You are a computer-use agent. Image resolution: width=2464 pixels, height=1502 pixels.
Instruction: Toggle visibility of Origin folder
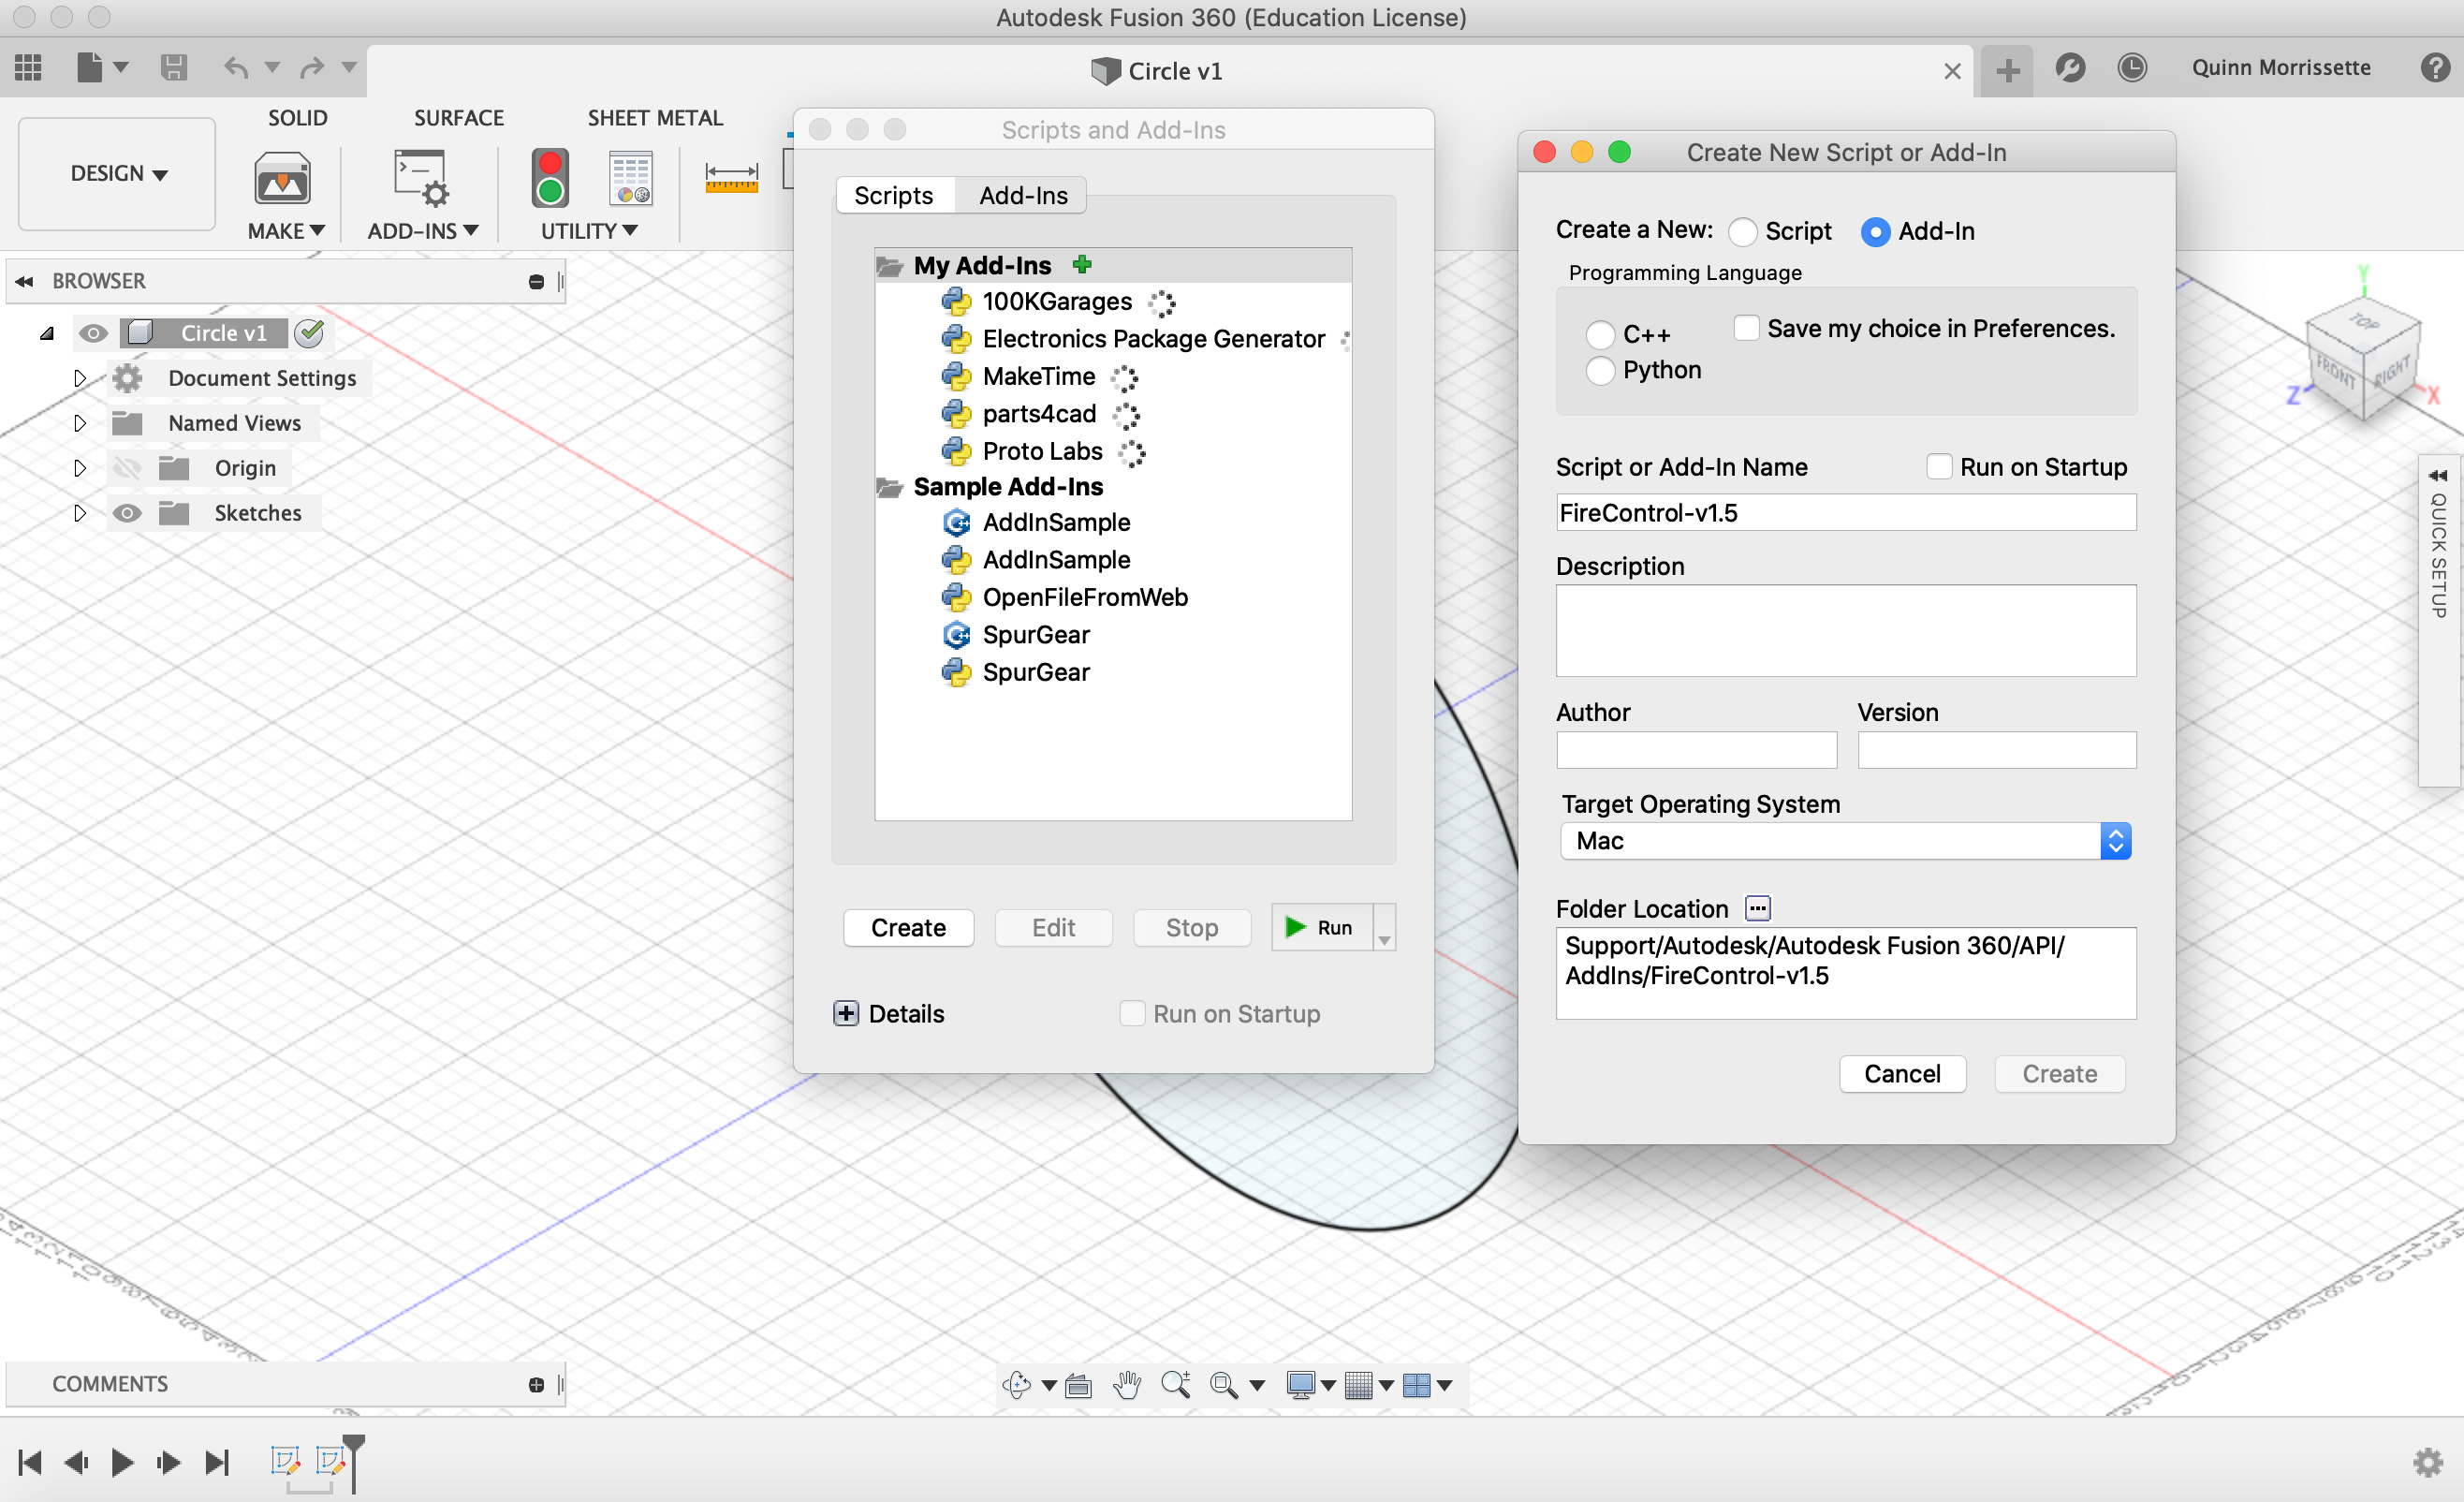pyautogui.click(x=127, y=467)
